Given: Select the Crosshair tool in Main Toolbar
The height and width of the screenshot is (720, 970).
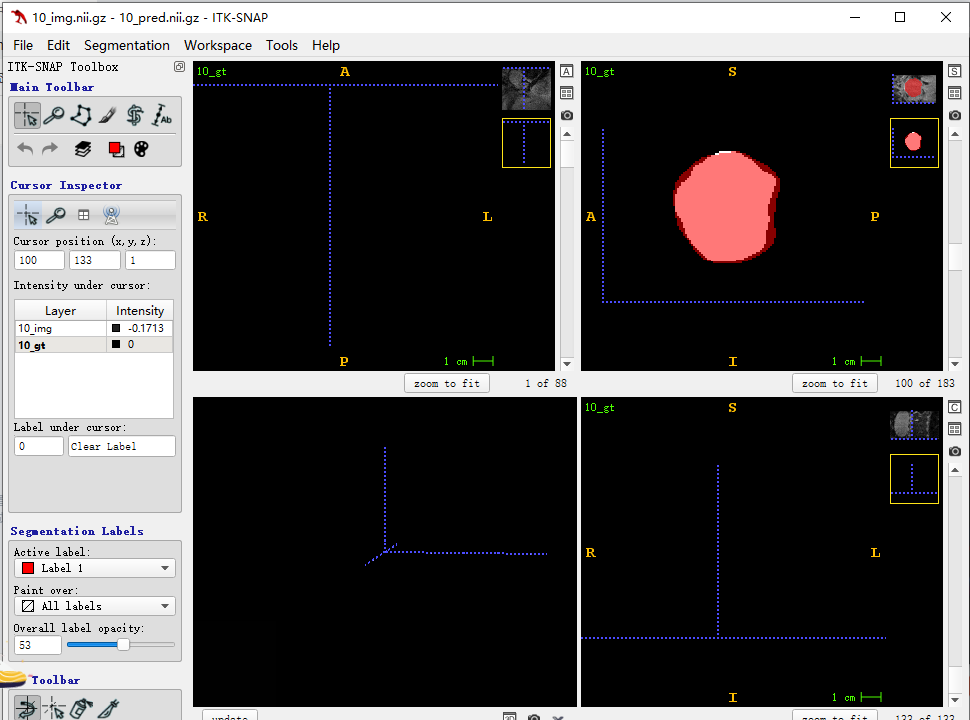Looking at the screenshot, I should pos(27,116).
